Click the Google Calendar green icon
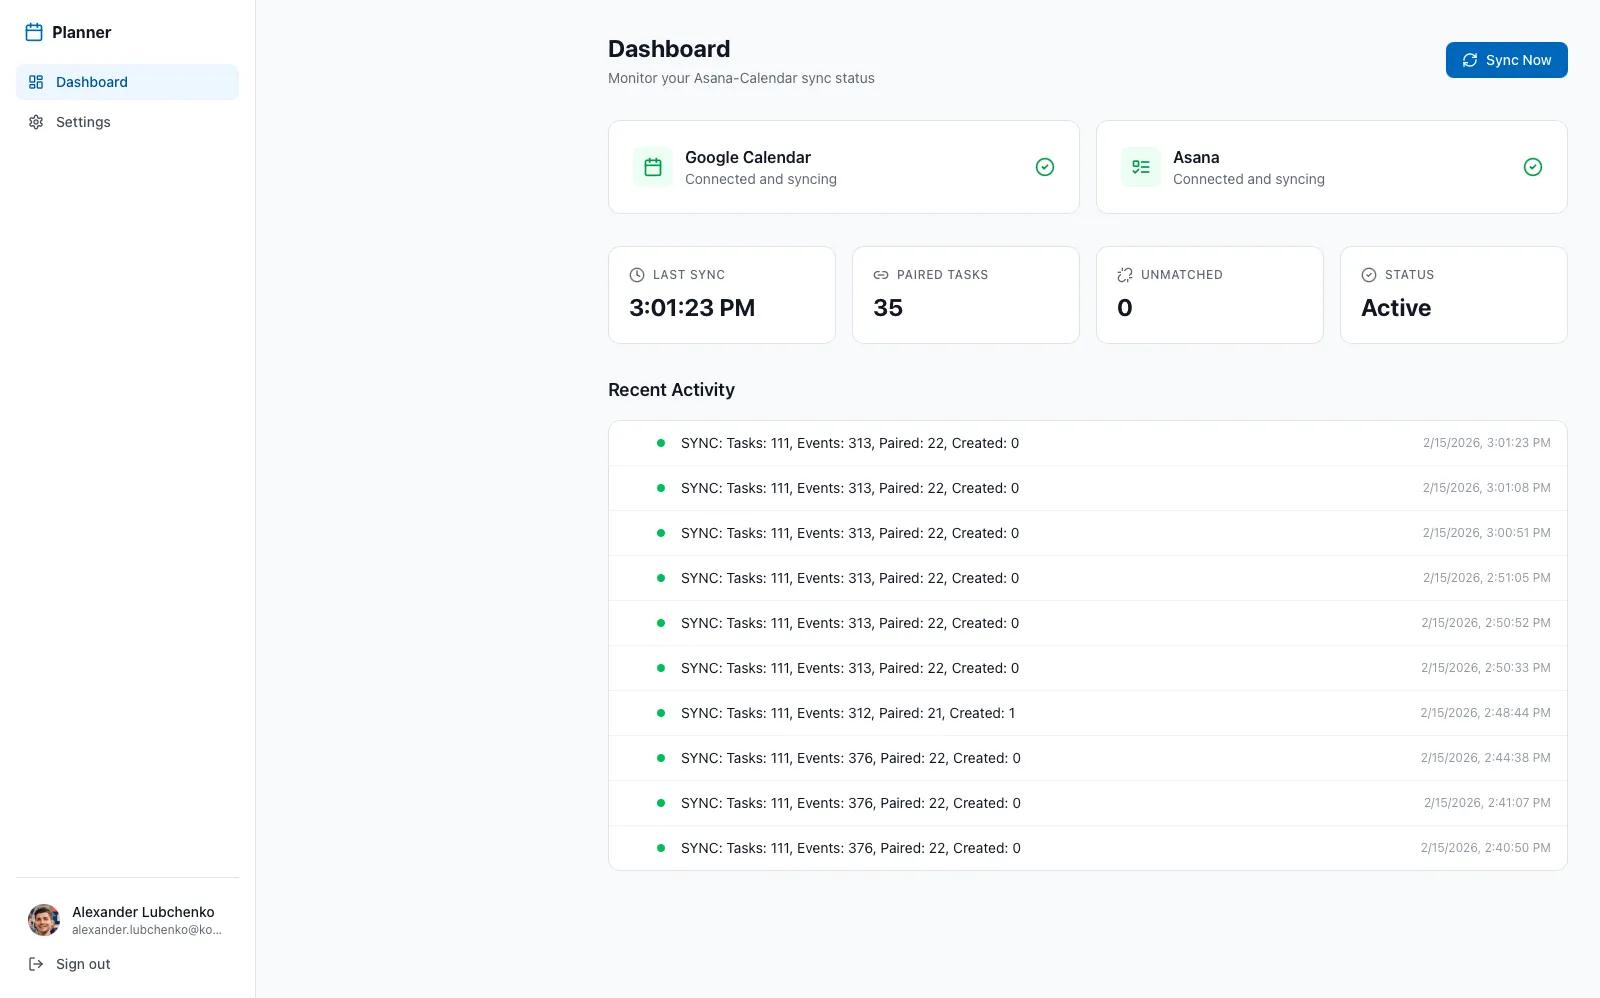Image resolution: width=1600 pixels, height=998 pixels. pos(653,167)
